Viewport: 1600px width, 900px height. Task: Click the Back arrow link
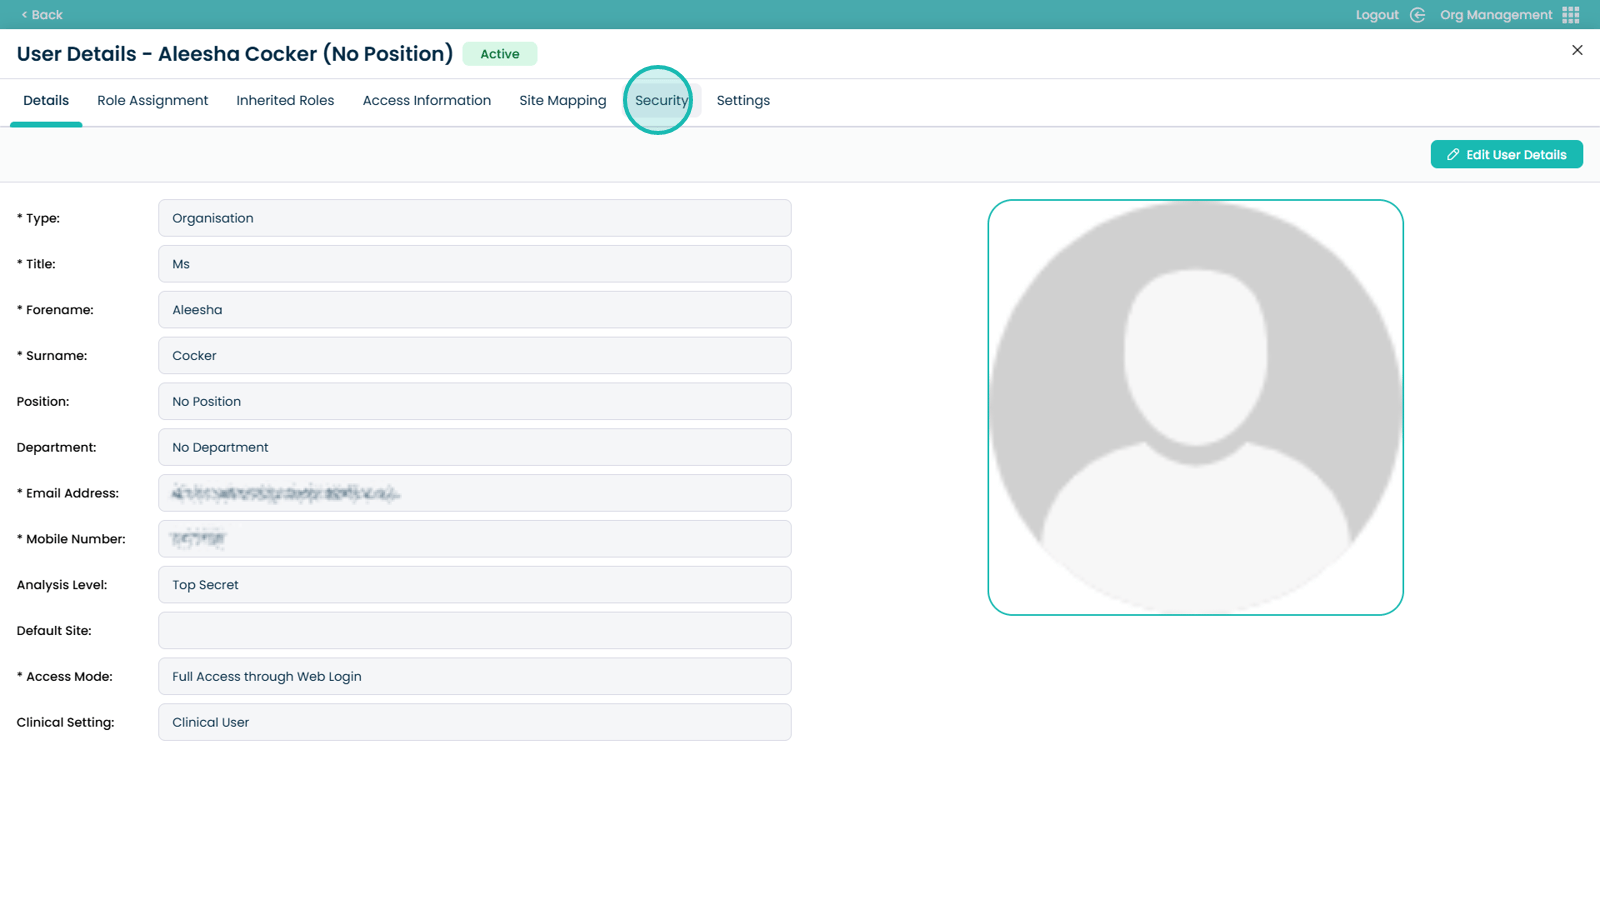[41, 15]
